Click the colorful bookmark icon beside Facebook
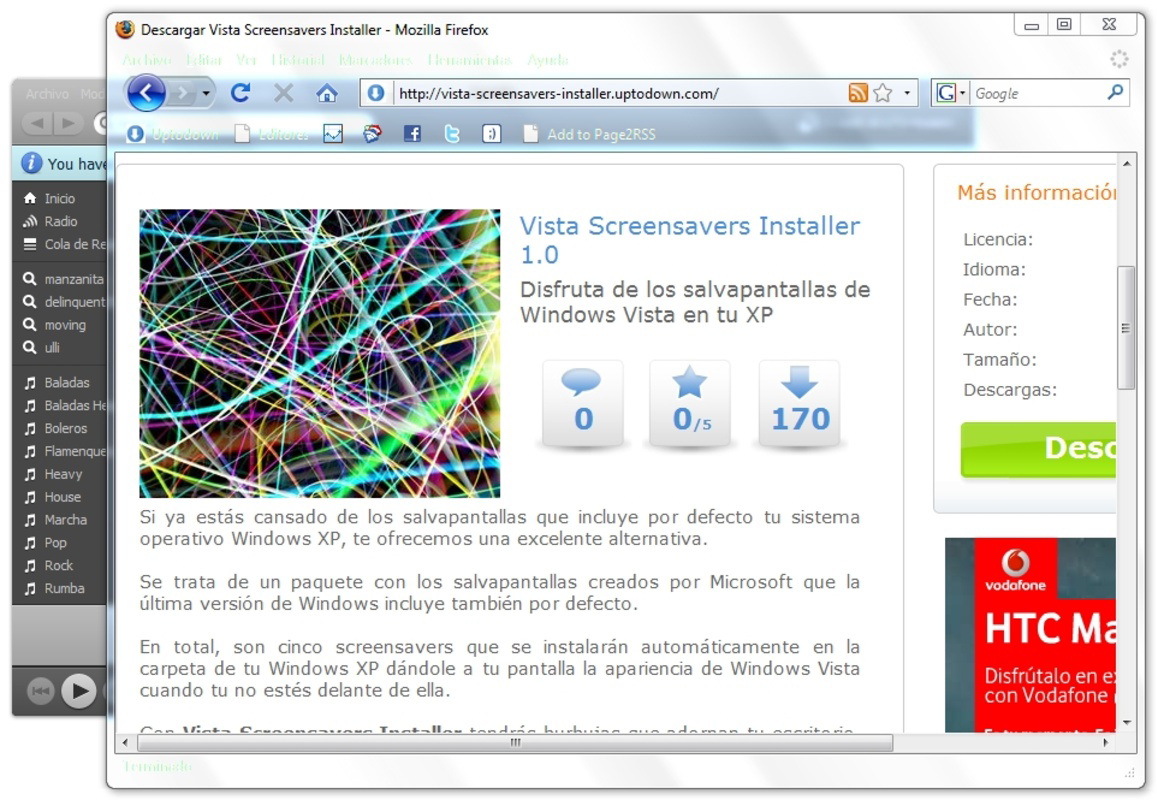The width and height of the screenshot is (1158, 800). [372, 134]
